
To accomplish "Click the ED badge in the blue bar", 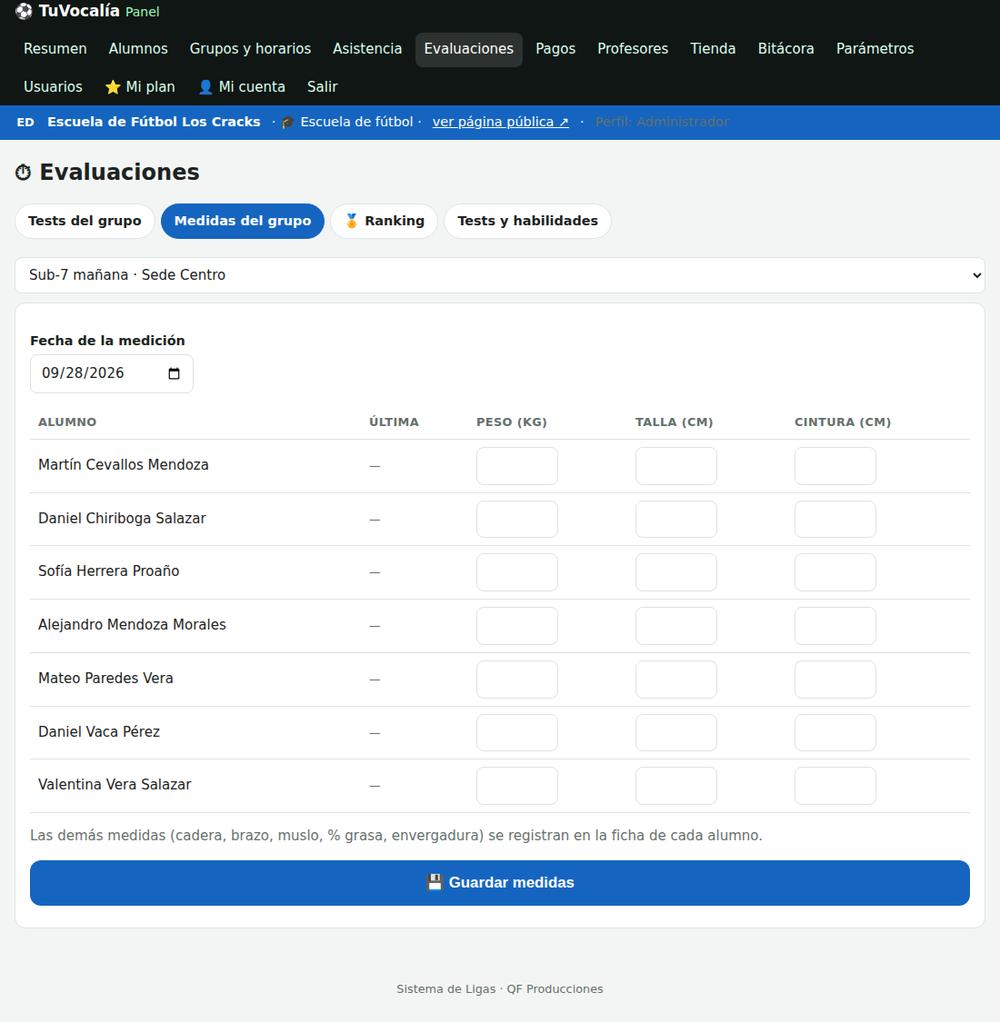I will [25, 122].
